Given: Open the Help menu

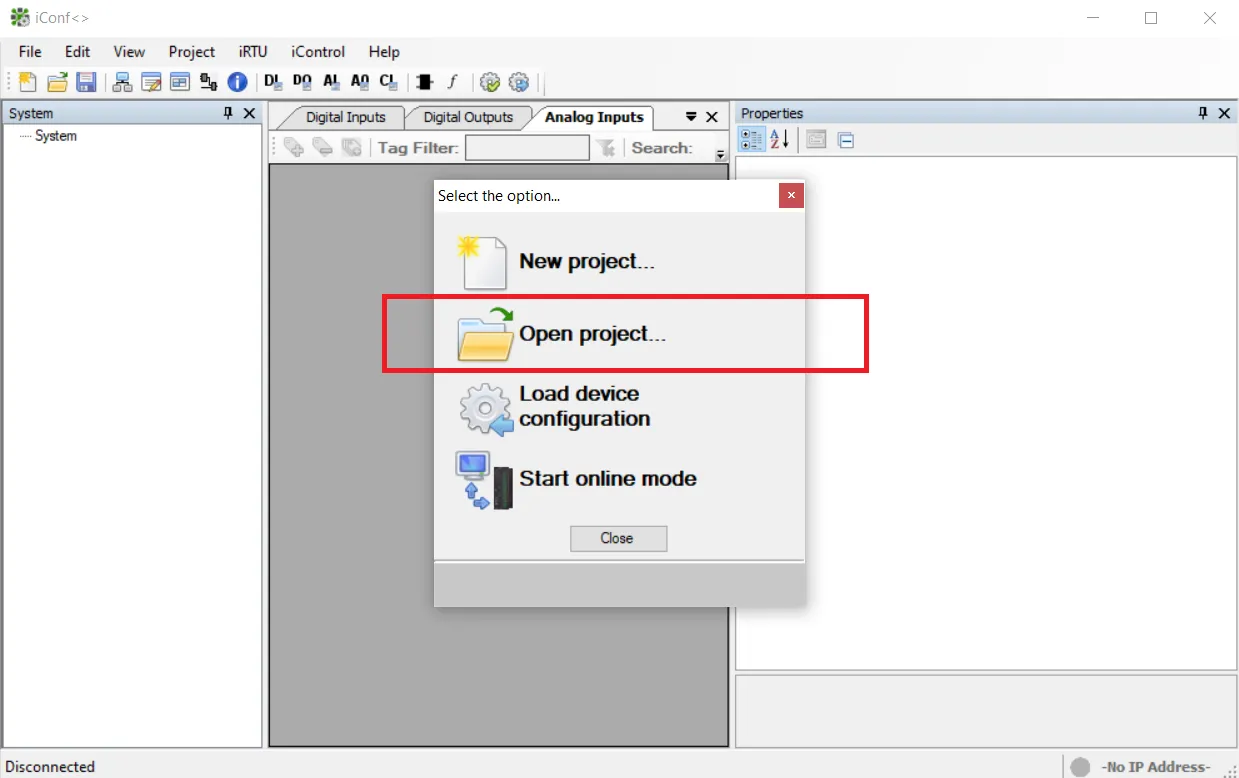Looking at the screenshot, I should coord(384,52).
